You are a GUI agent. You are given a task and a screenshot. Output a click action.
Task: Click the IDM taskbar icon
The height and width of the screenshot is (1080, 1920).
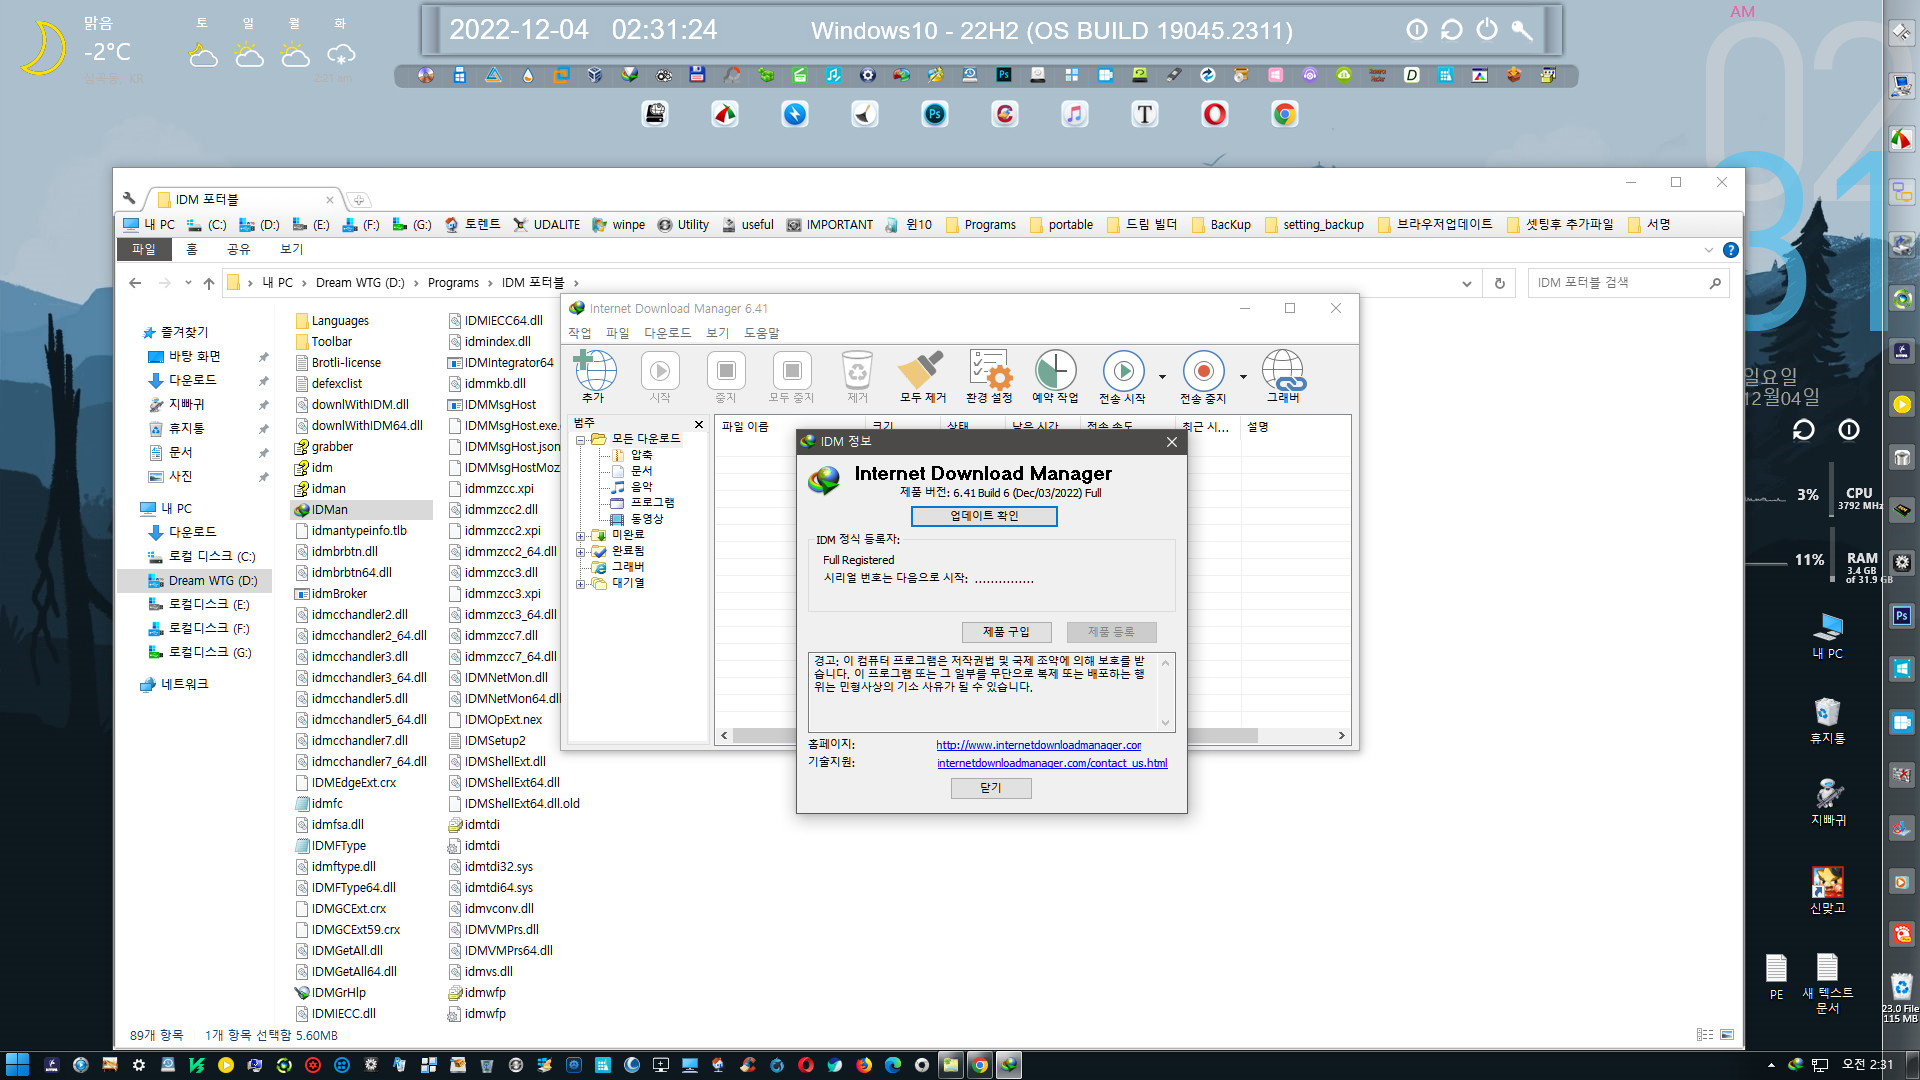click(1009, 1065)
